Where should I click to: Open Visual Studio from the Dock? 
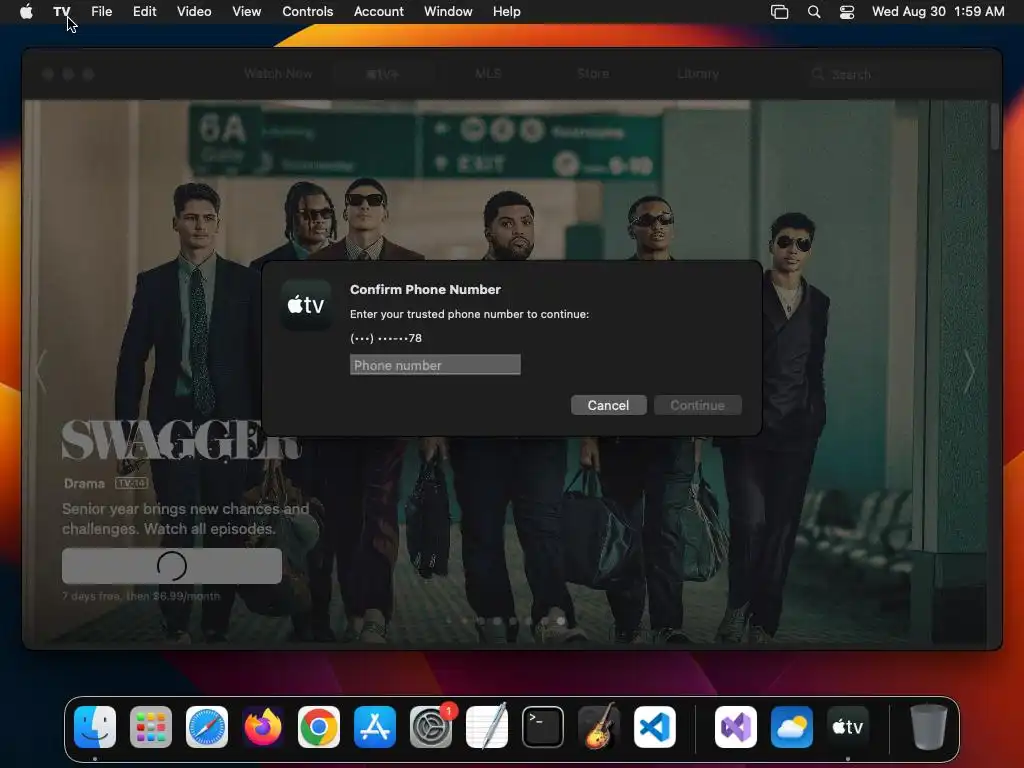tap(736, 727)
